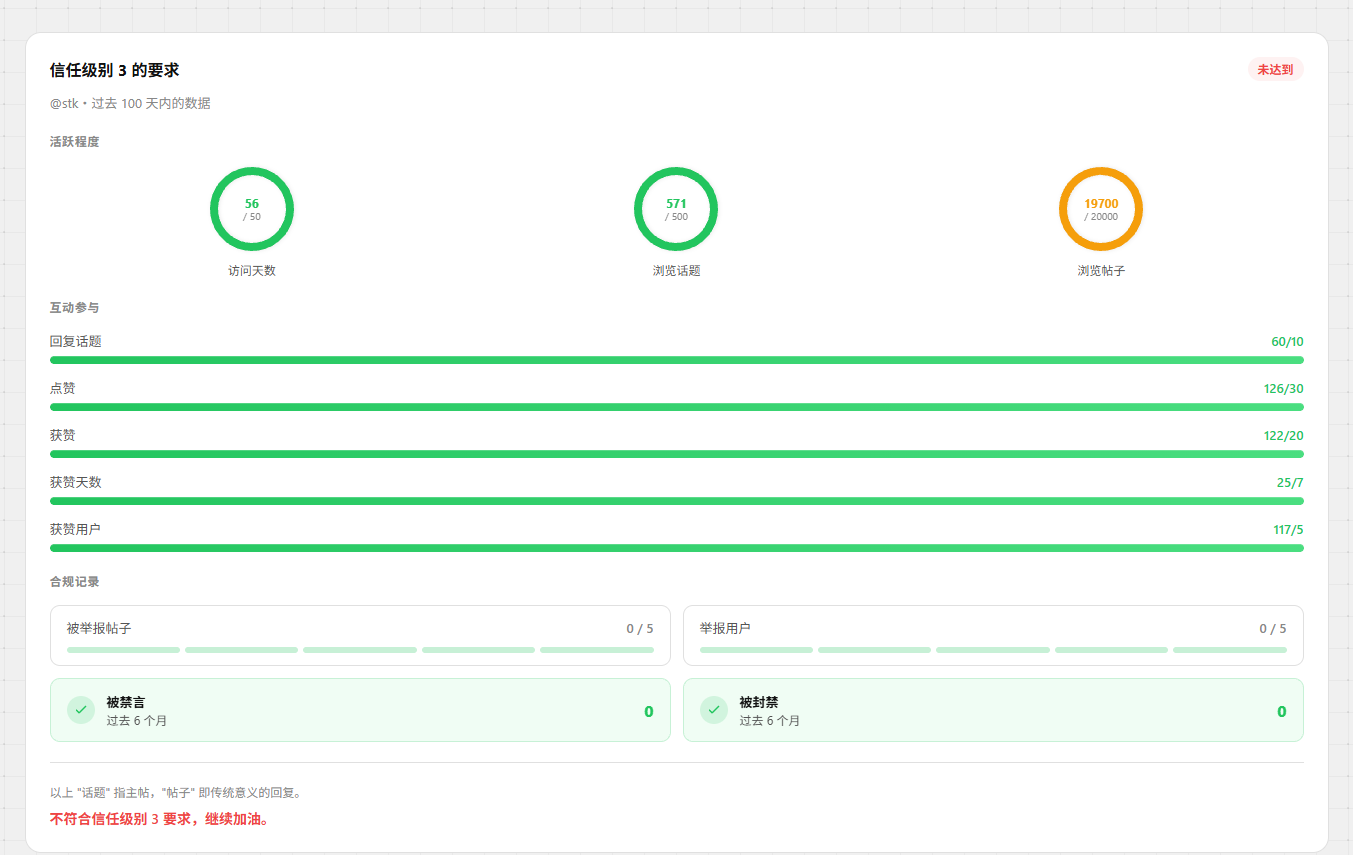Click the 浏览话题 label

tap(676, 271)
